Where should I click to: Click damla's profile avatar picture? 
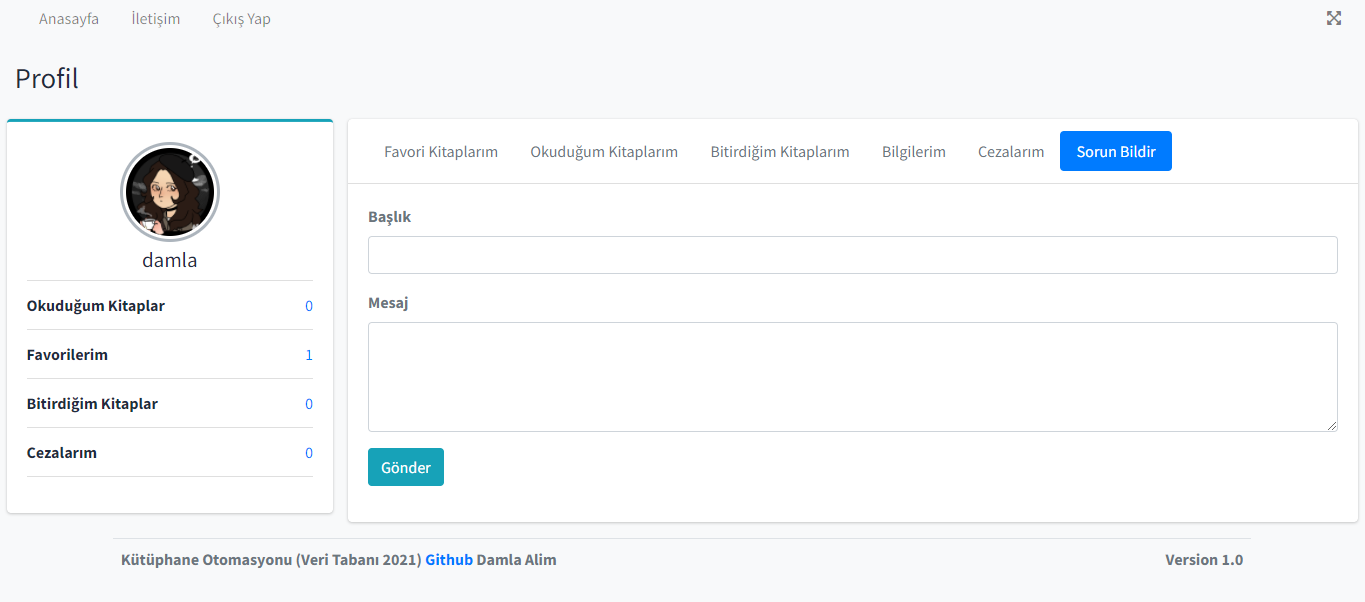170,192
